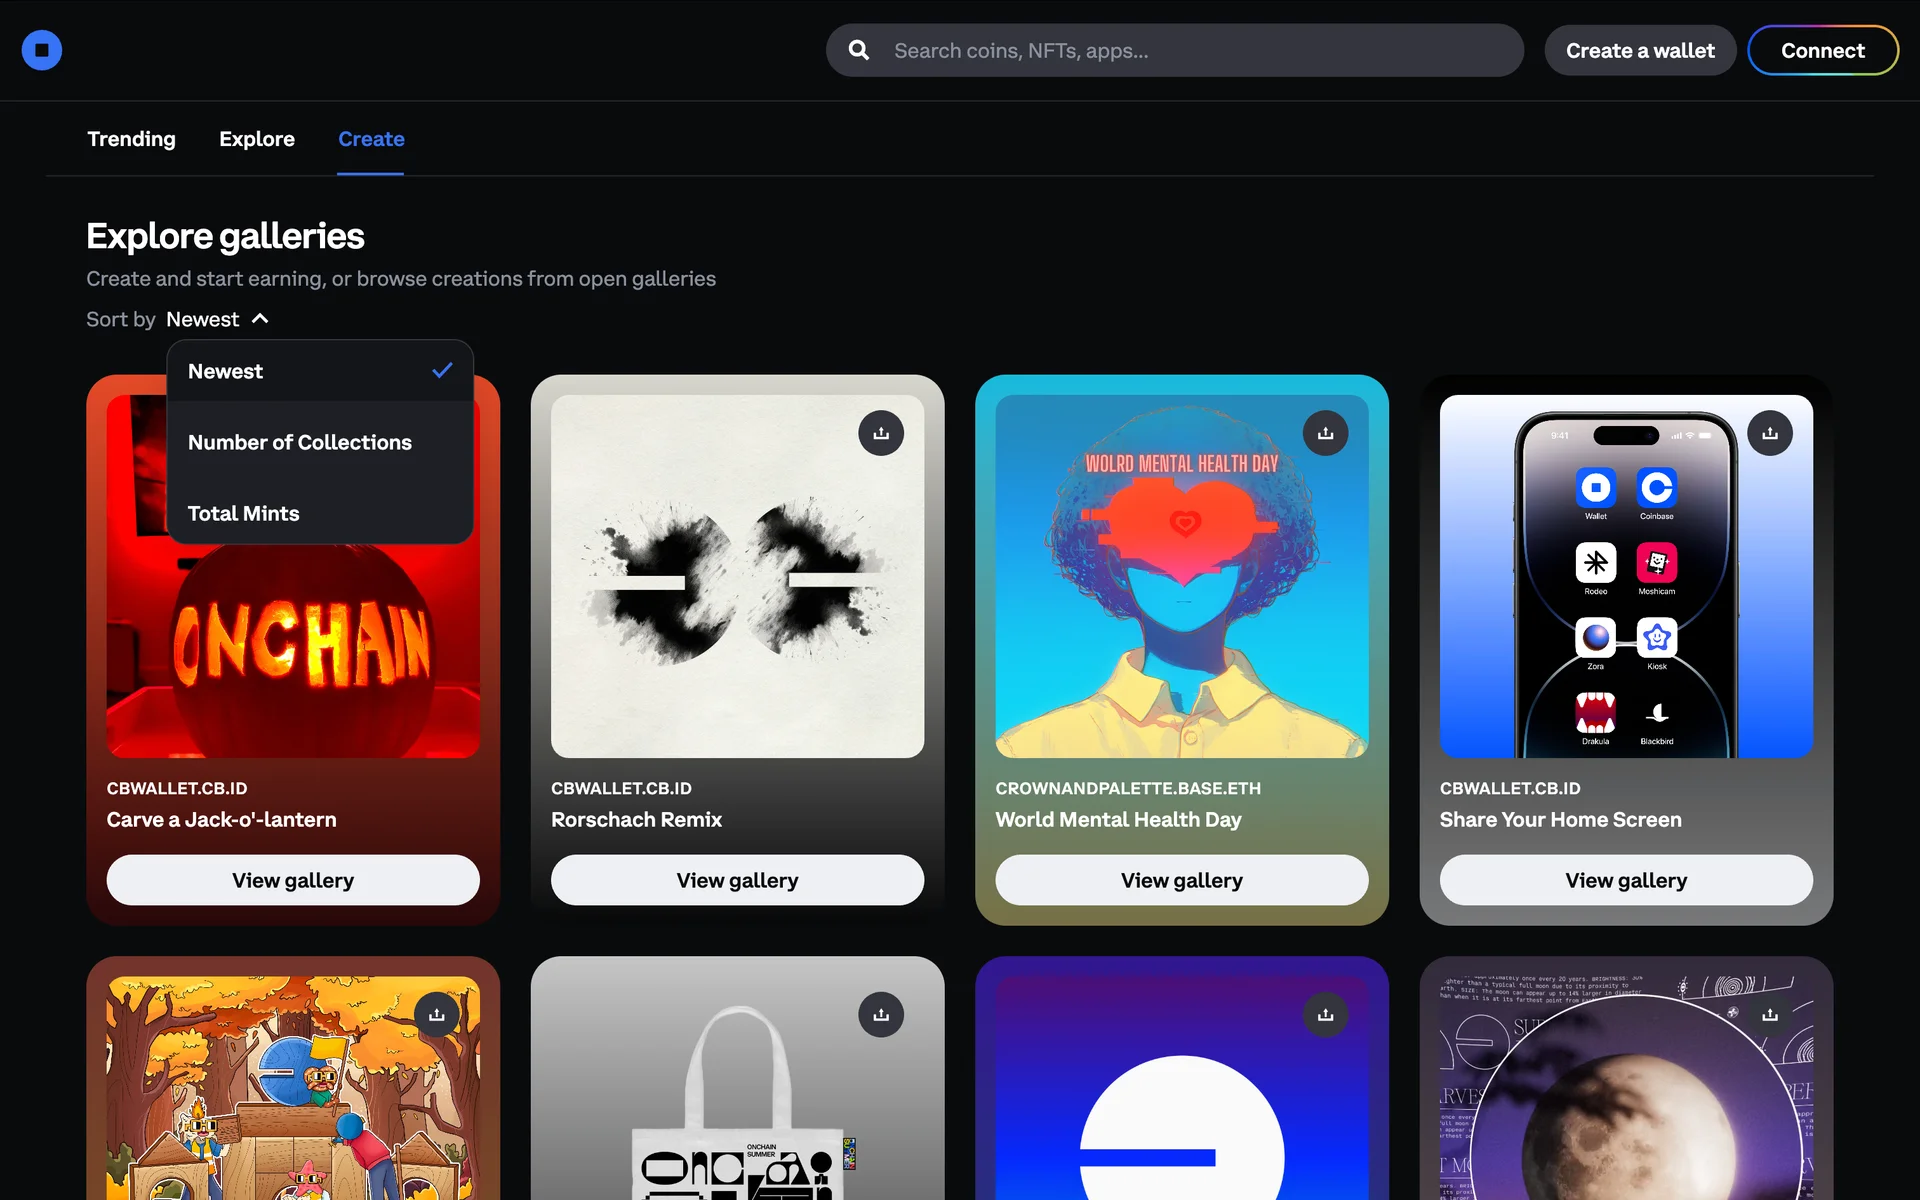Click Create a wallet button
Image resolution: width=1920 pixels, height=1200 pixels.
tap(1640, 51)
